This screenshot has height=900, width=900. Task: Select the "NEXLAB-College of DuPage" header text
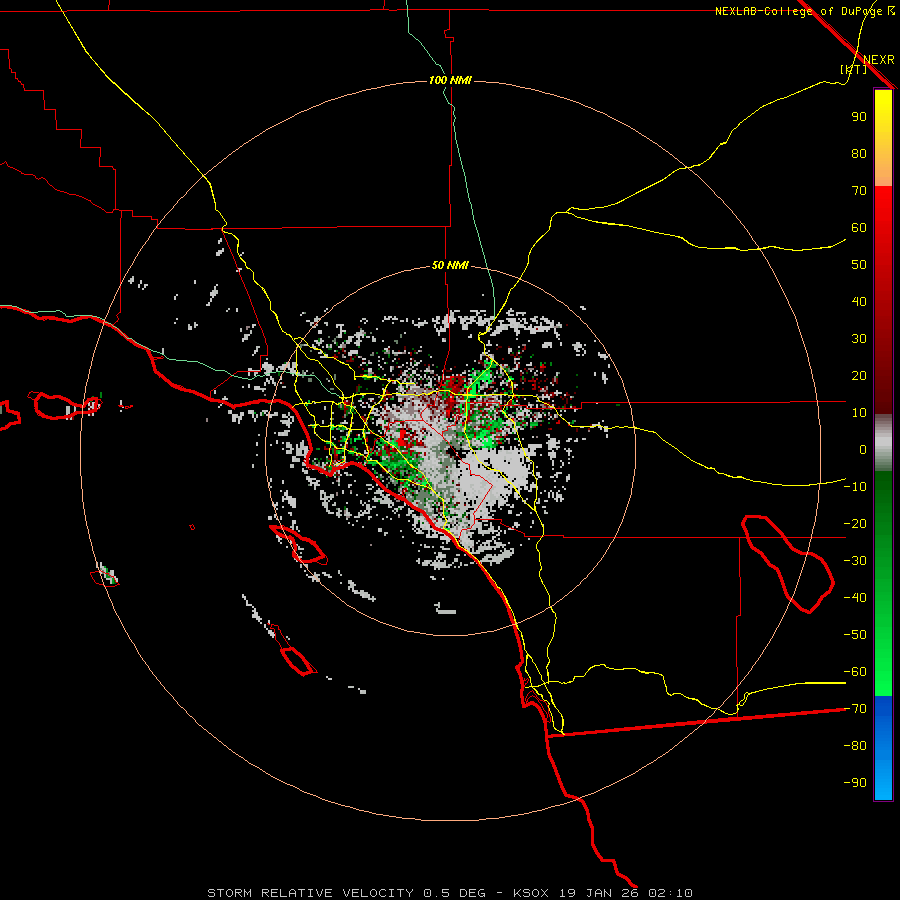tap(798, 11)
